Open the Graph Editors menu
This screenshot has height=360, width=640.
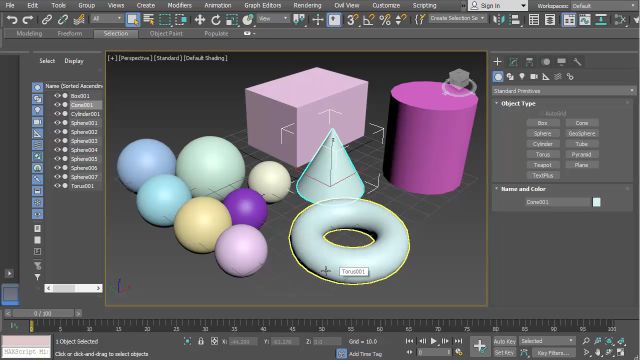[x=262, y=5]
